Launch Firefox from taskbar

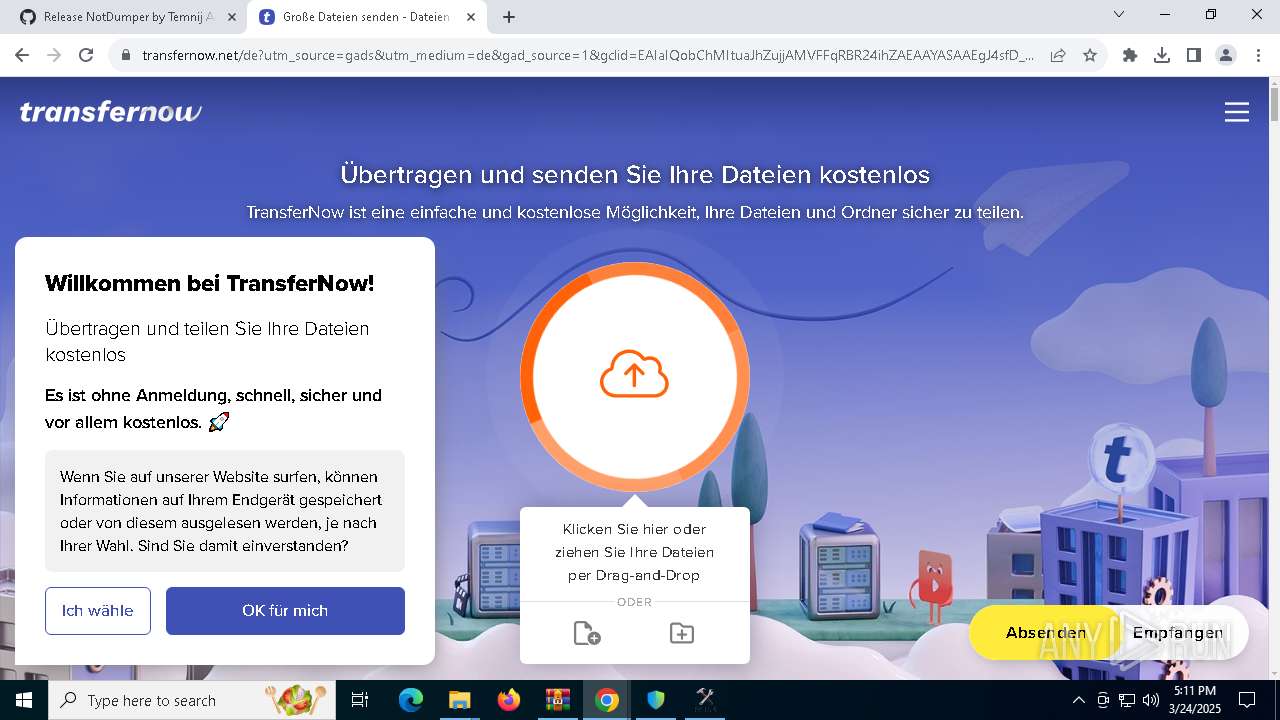[x=509, y=700]
